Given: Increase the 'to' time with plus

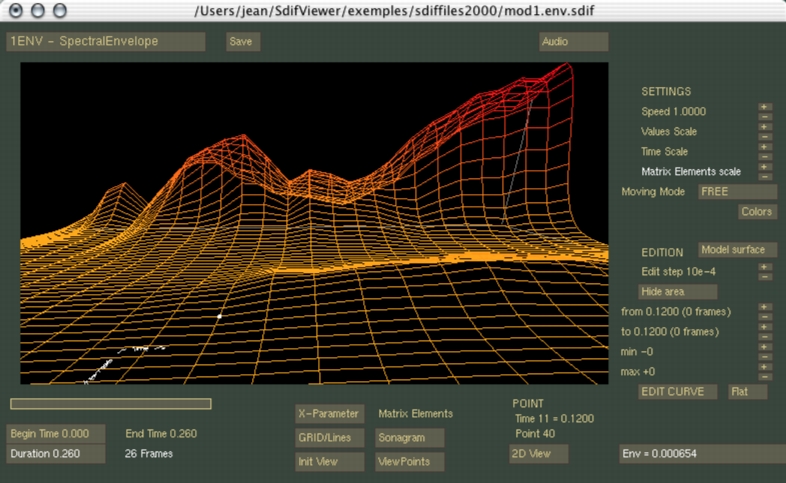Looking at the screenshot, I should pyautogui.click(x=764, y=326).
